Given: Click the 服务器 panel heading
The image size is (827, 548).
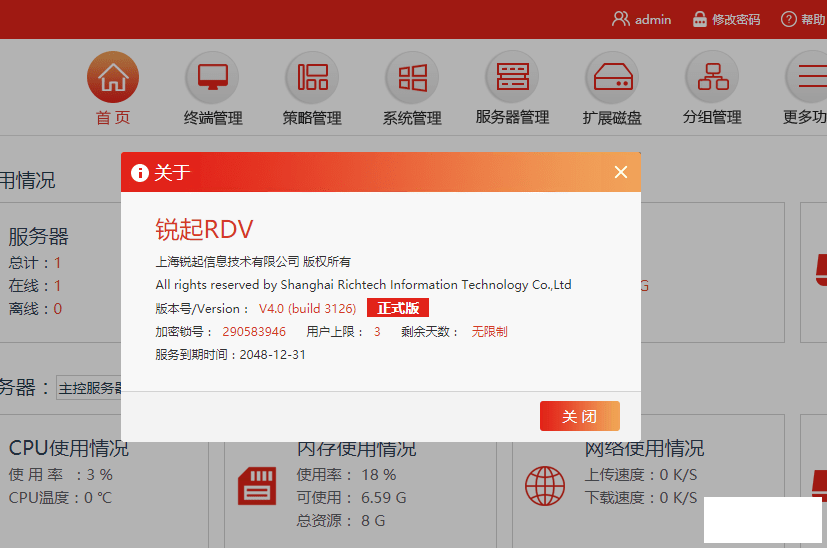Looking at the screenshot, I should pyautogui.click(x=39, y=237).
